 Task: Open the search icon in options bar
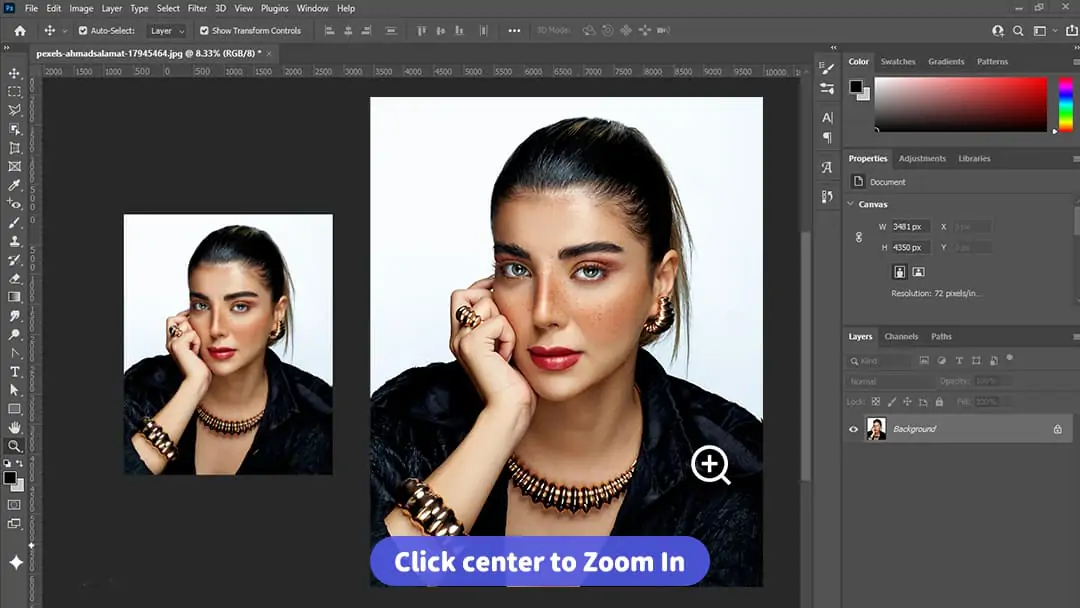tap(1018, 30)
